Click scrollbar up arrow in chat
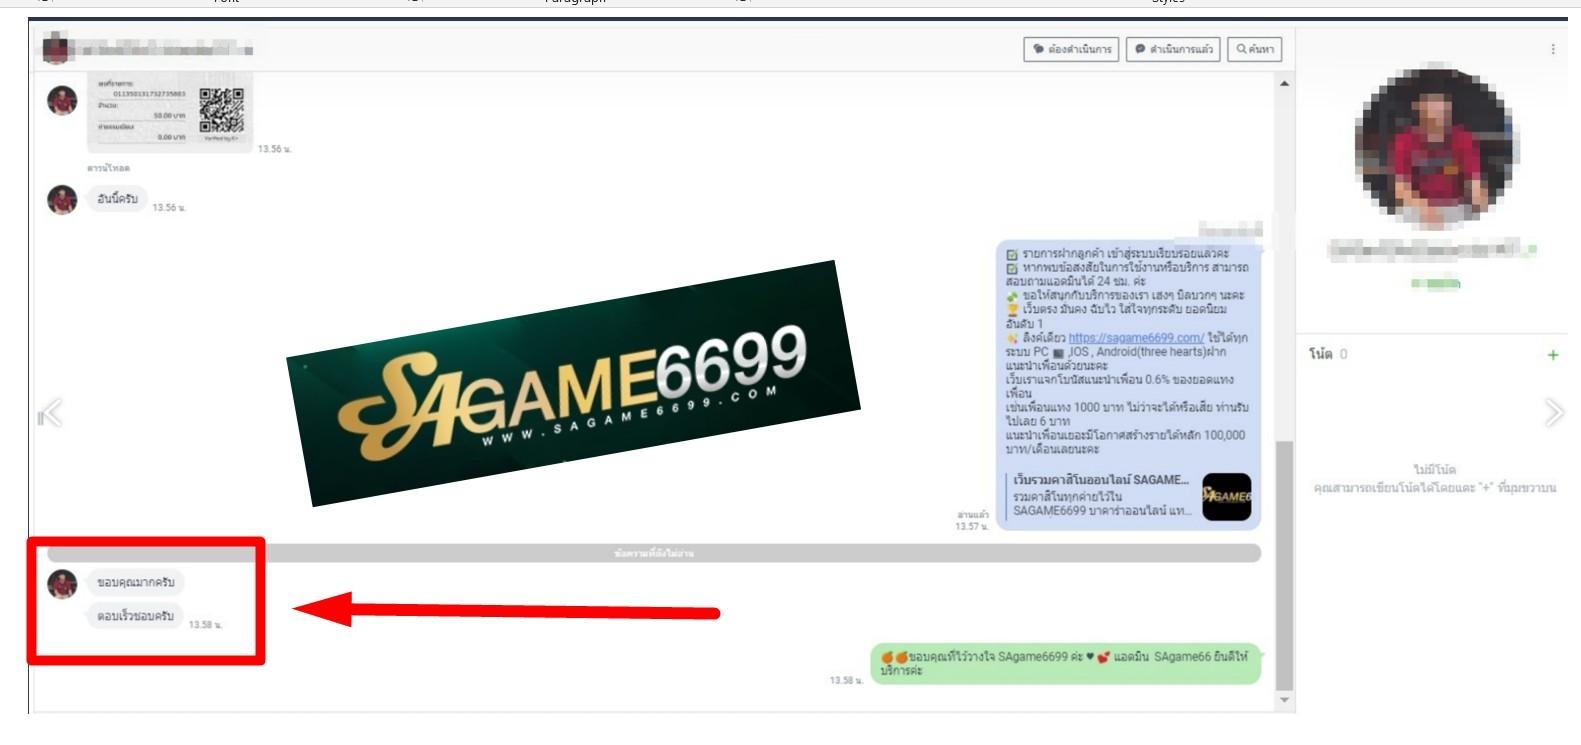This screenshot has height=745, width=1581. 1285,84
